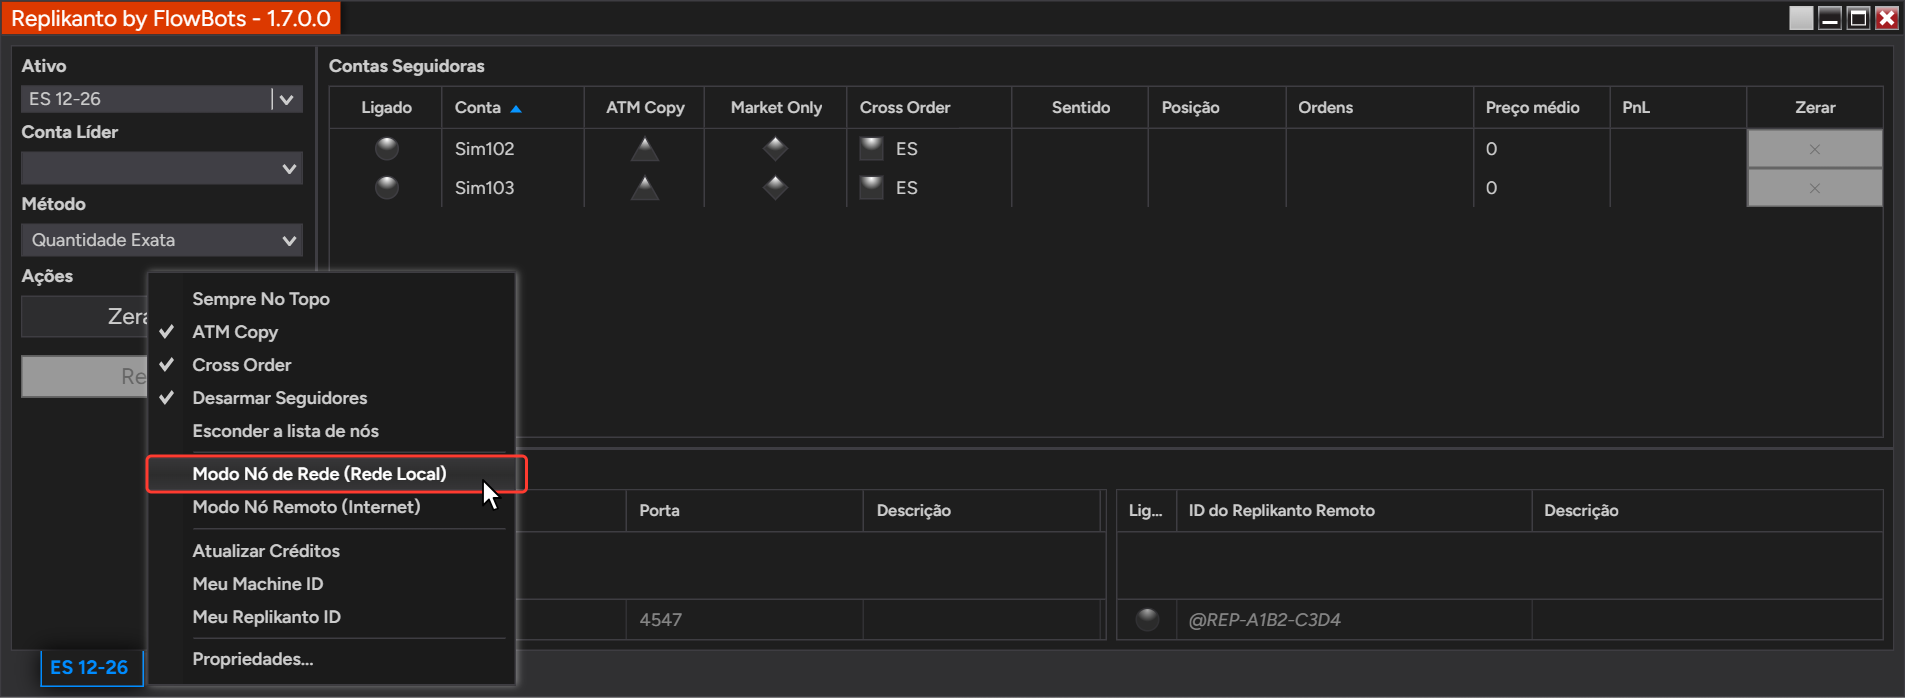Open Propriedades... from context menu
1905x698 pixels.
pyautogui.click(x=331, y=659)
